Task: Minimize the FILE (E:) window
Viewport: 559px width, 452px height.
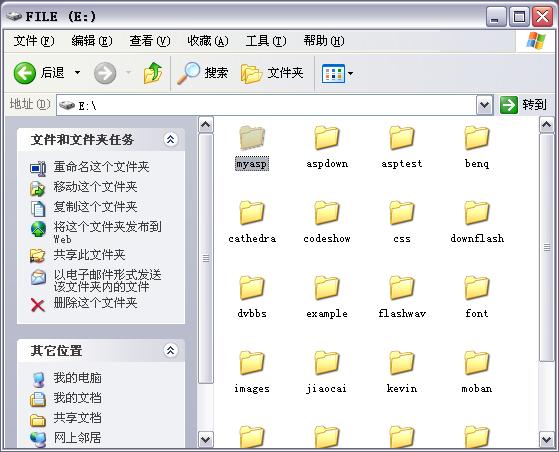Action: [496, 17]
